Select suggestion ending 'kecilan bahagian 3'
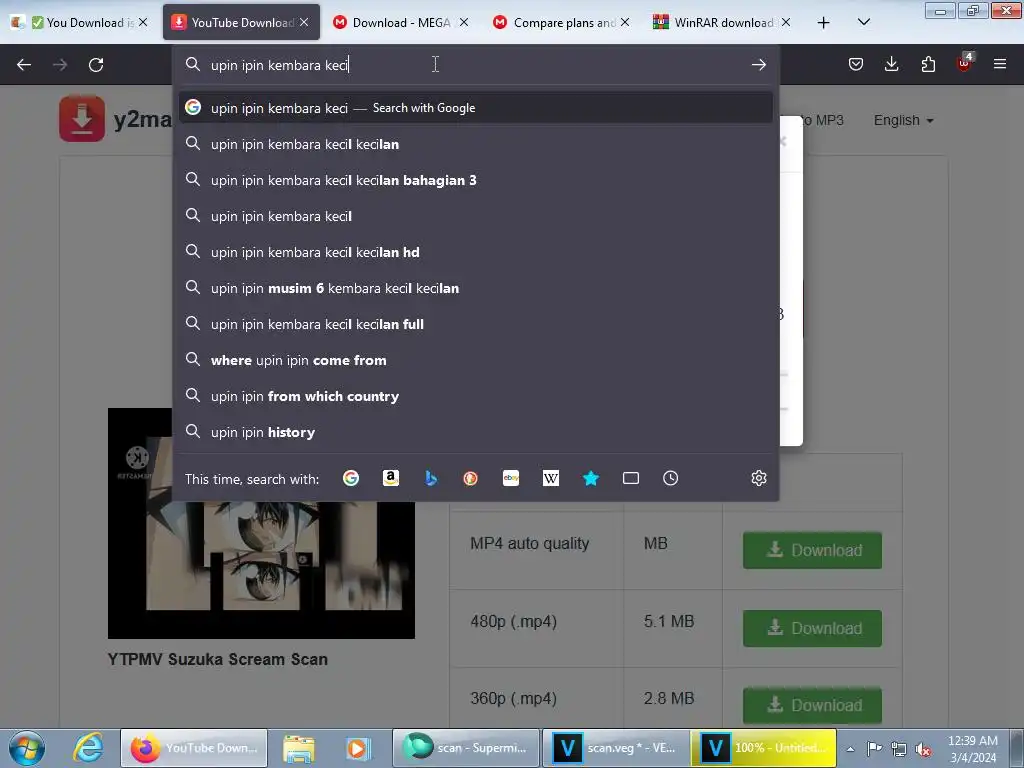 pos(475,180)
